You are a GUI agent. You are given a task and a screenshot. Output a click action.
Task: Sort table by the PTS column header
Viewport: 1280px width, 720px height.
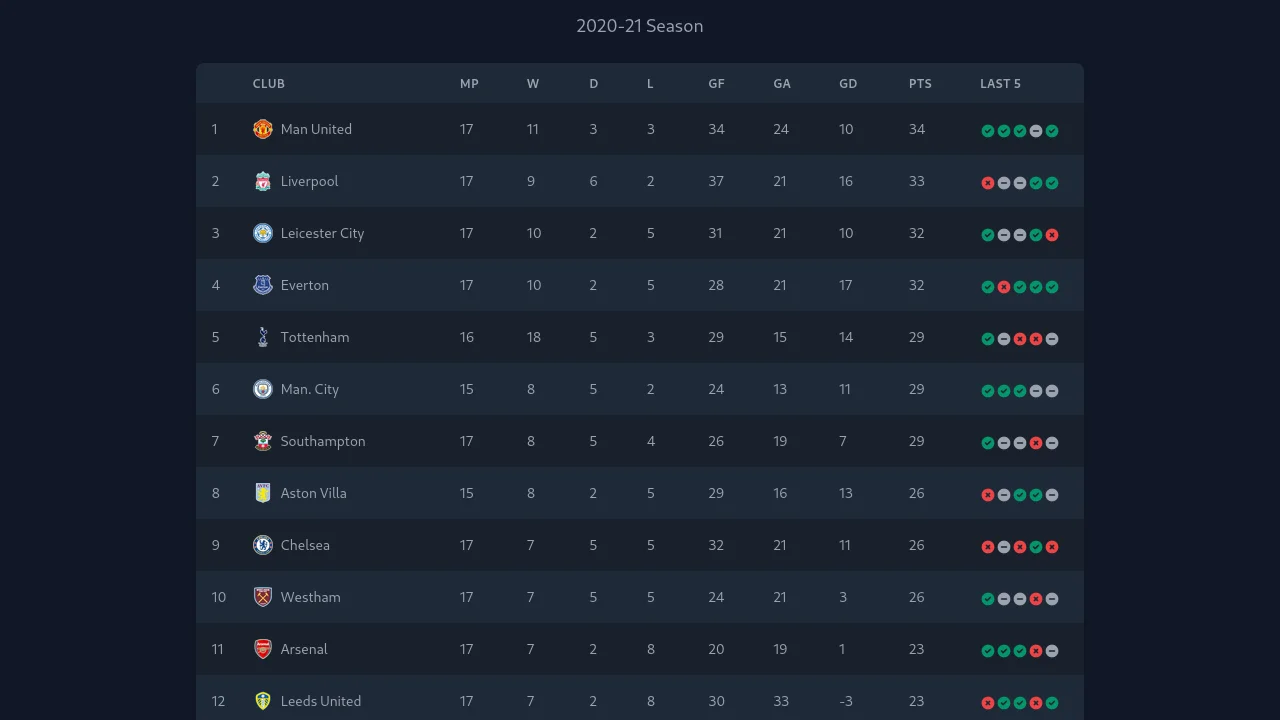[x=919, y=84]
